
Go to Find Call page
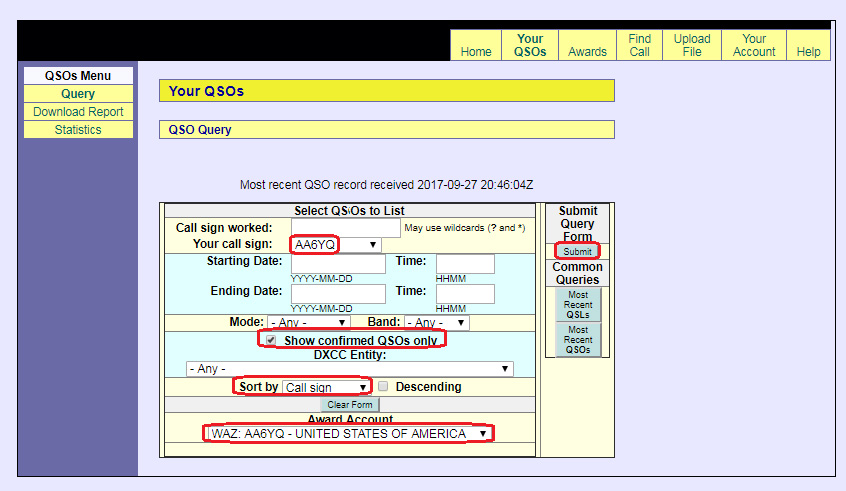click(639, 46)
